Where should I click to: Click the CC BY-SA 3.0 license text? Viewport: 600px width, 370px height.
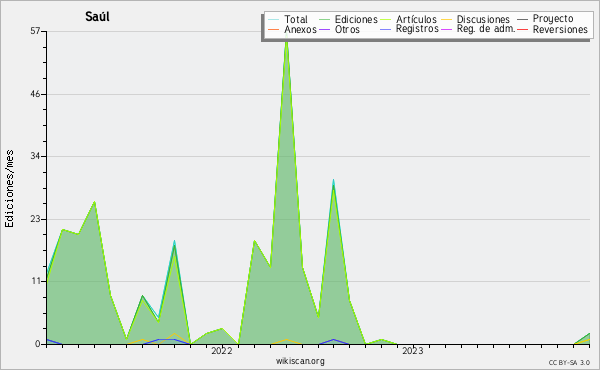pyautogui.click(x=569, y=362)
